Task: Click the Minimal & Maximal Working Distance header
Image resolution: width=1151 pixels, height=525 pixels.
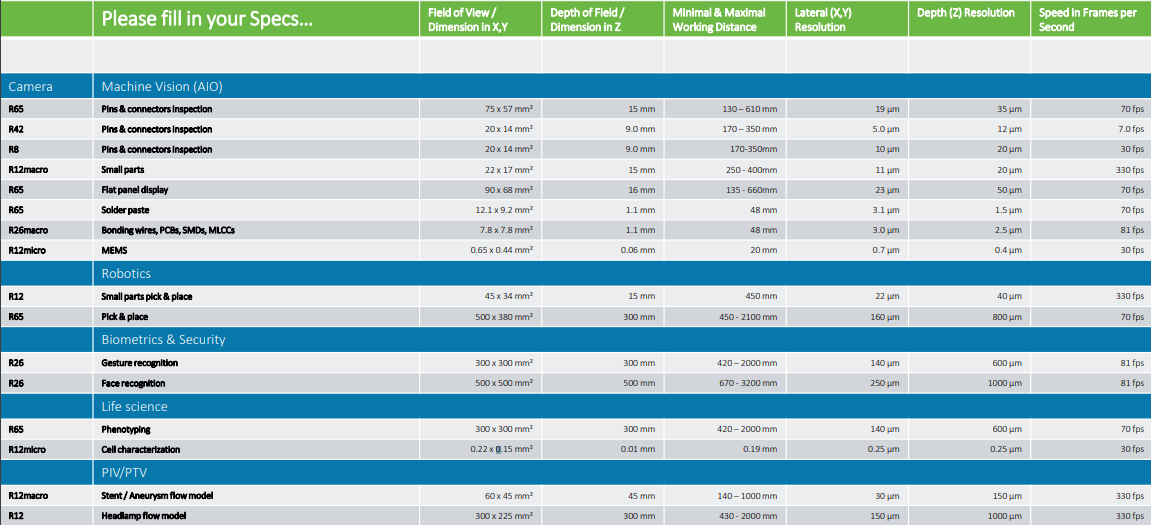Action: point(724,20)
